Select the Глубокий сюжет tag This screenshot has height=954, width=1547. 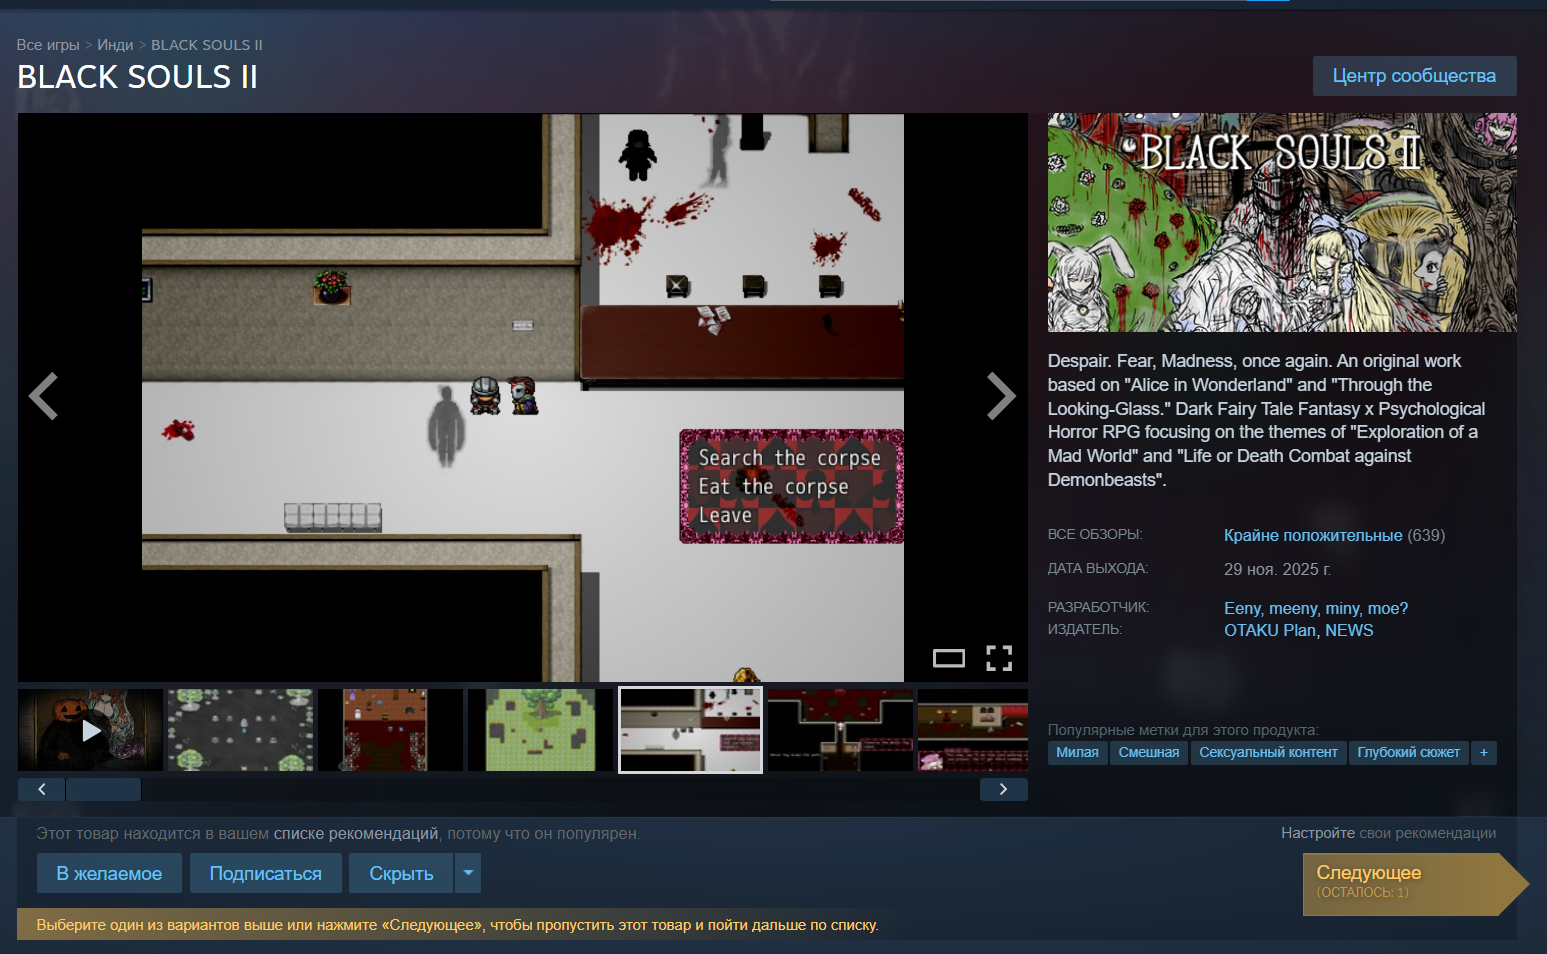click(1408, 753)
